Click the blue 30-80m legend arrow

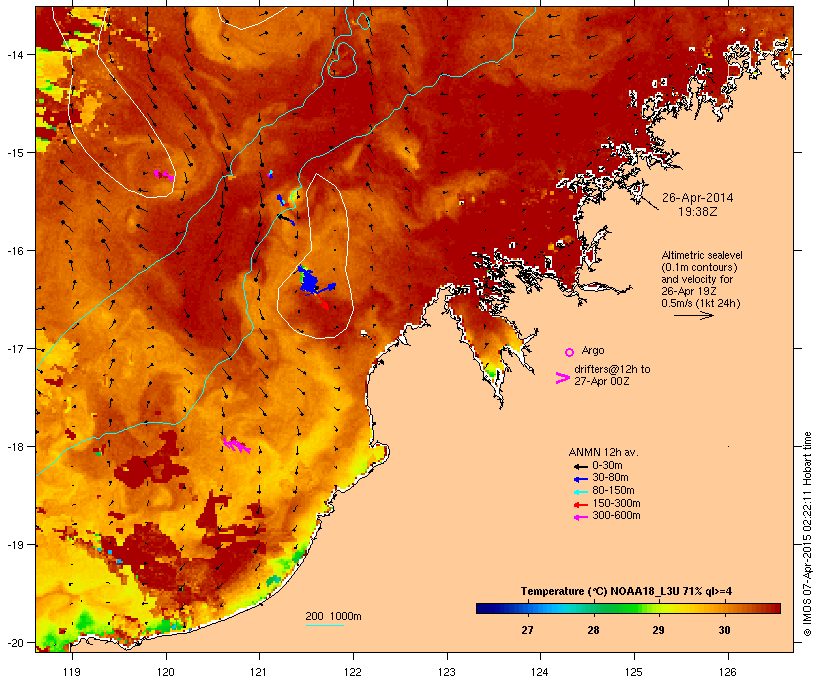[x=580, y=479]
